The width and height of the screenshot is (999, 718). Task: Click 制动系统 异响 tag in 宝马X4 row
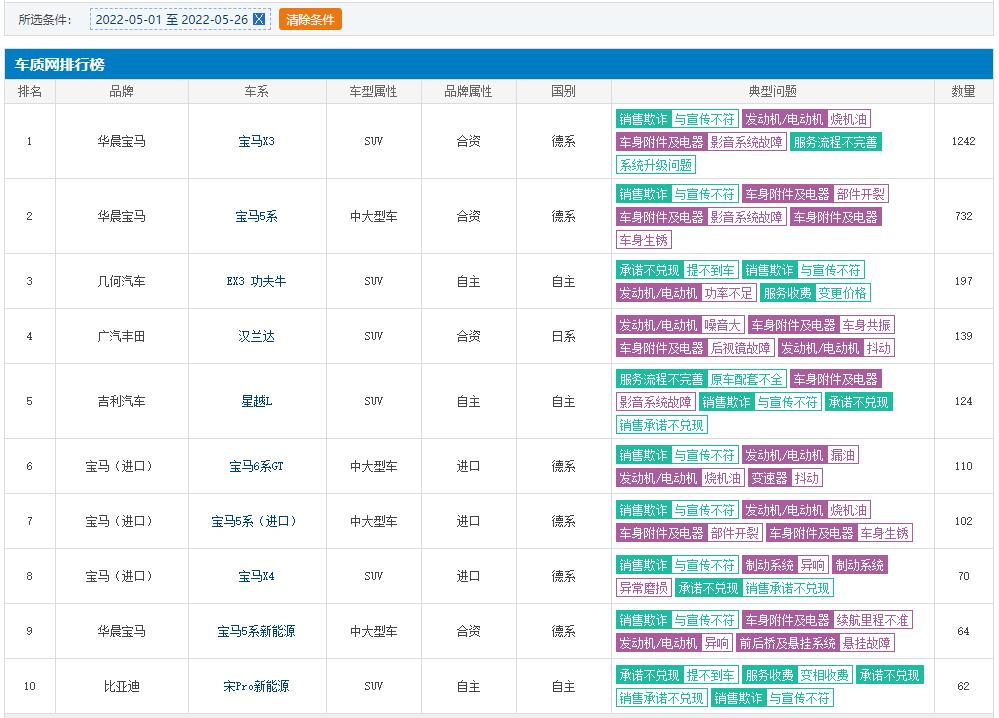click(785, 565)
